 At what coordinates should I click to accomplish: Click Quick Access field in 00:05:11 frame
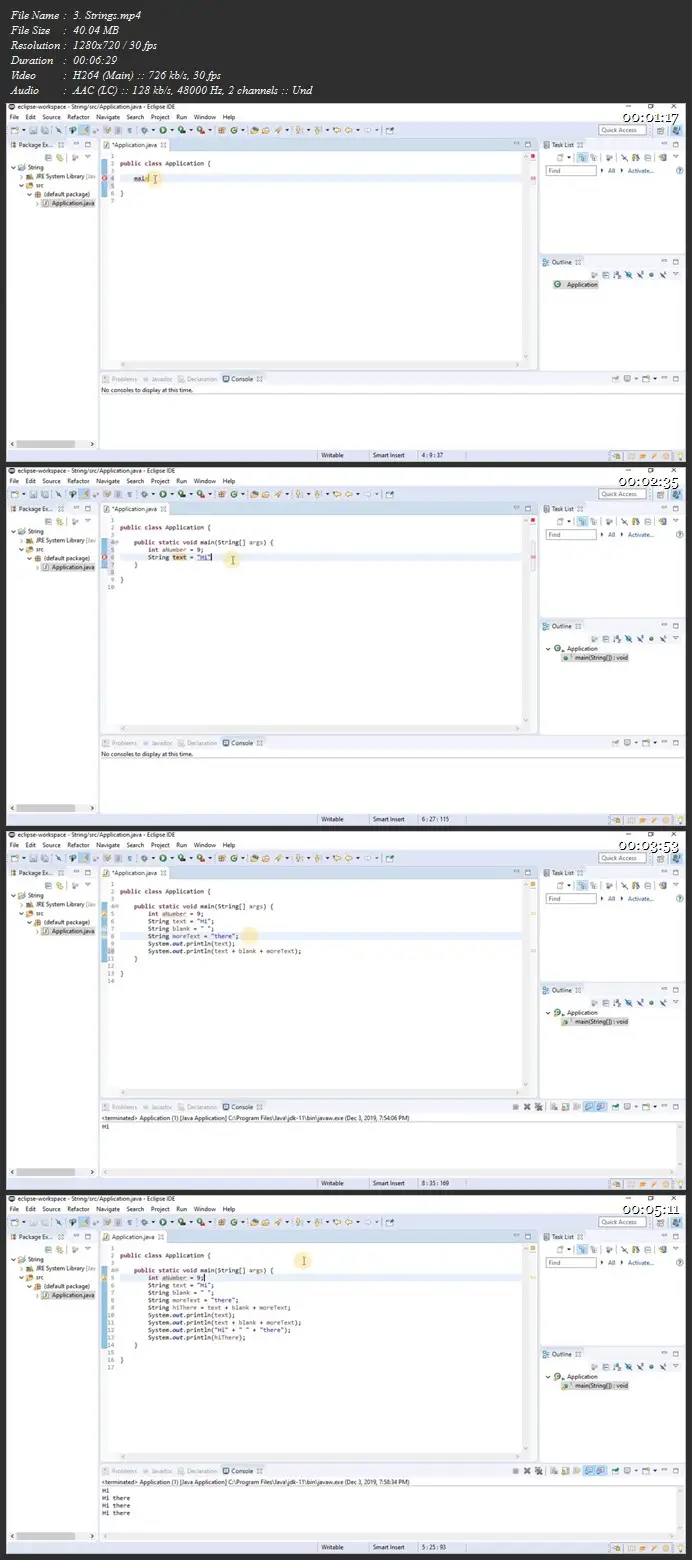[622, 1222]
